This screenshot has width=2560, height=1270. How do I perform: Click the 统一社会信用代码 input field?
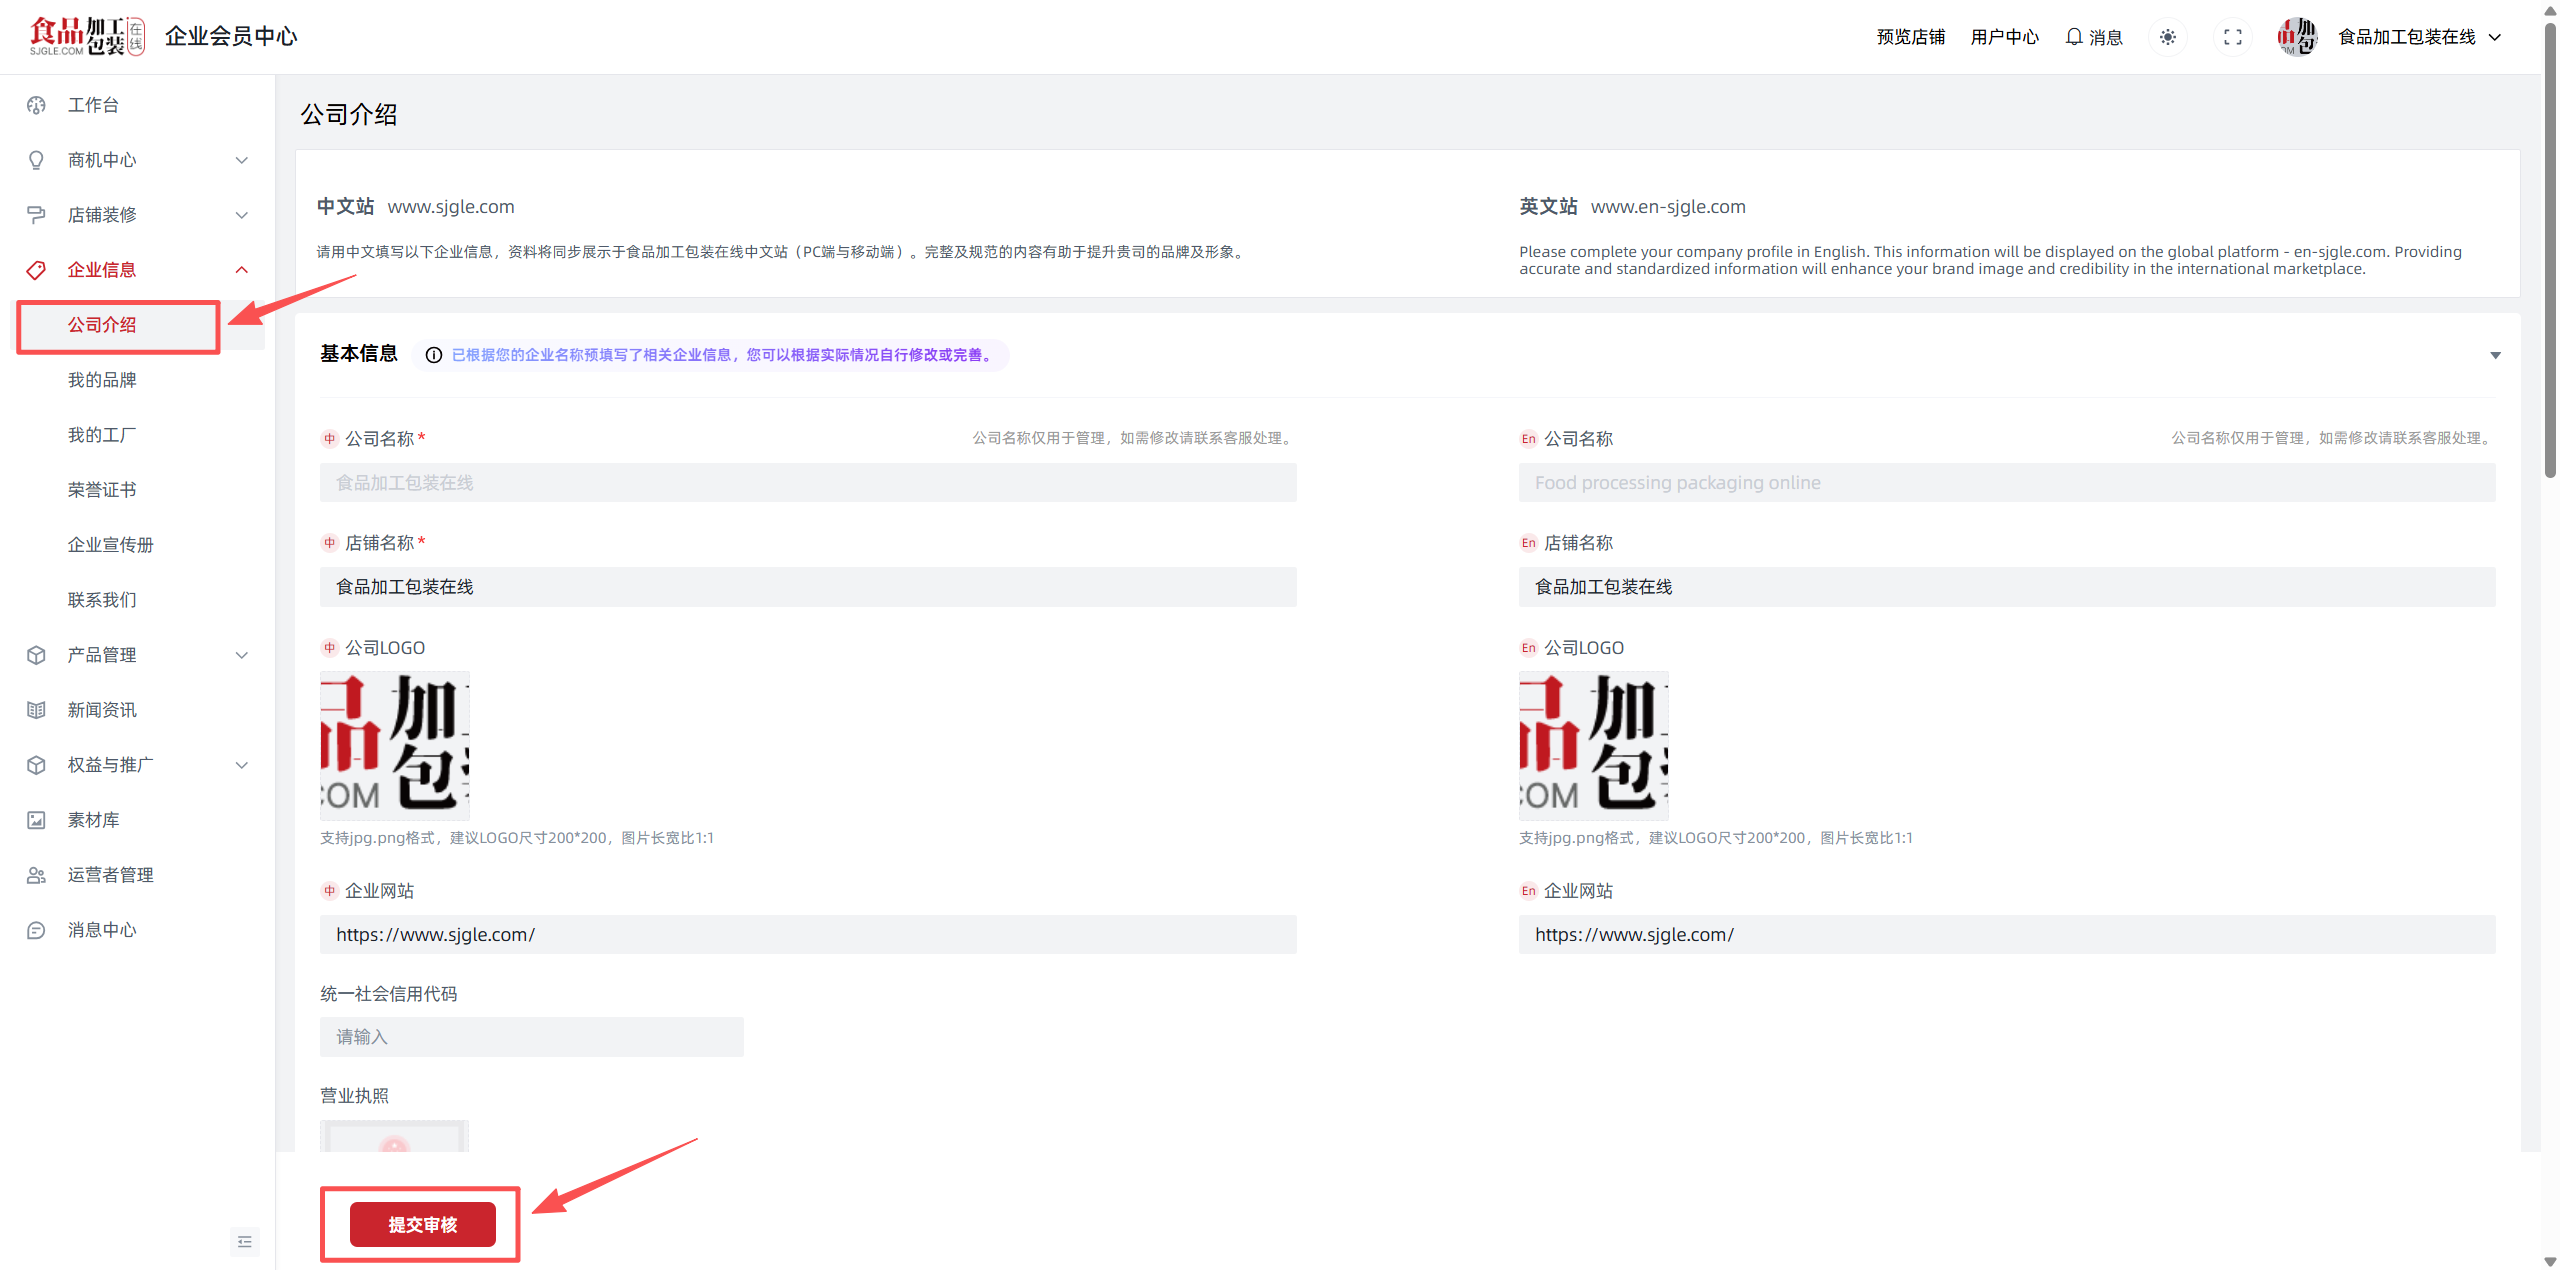tap(531, 1037)
